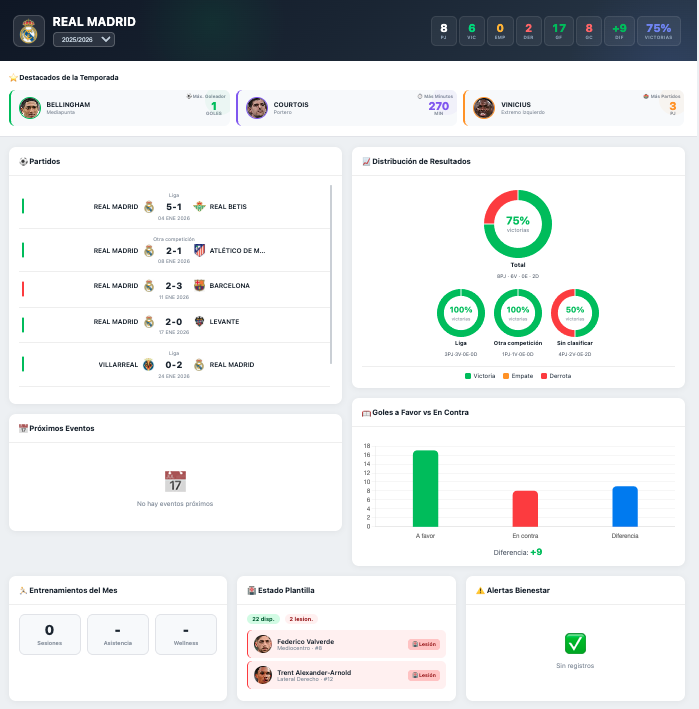Click the icon beside Estado Plantilla
The image size is (699, 709).
pyautogui.click(x=252, y=591)
